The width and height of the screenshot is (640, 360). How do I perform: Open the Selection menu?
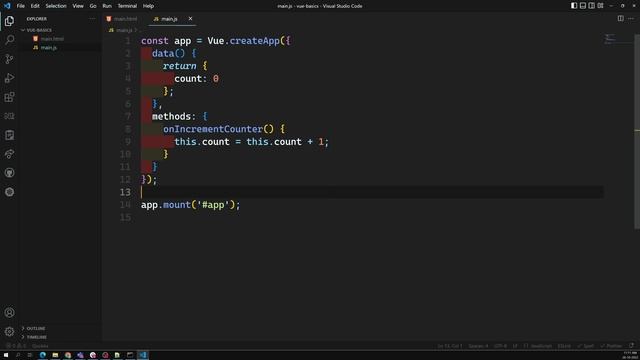pyautogui.click(x=56, y=6)
